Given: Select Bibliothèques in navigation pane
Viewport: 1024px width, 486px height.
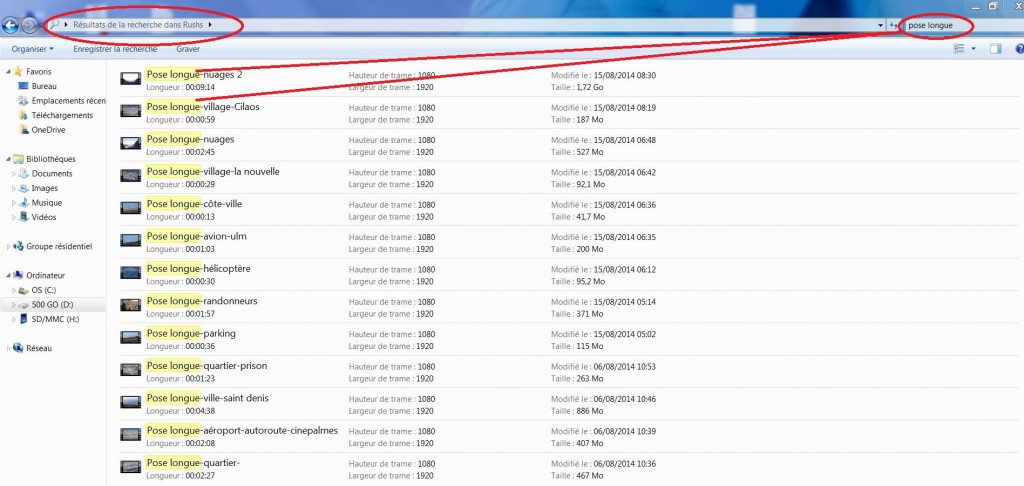Looking at the screenshot, I should click(x=51, y=159).
